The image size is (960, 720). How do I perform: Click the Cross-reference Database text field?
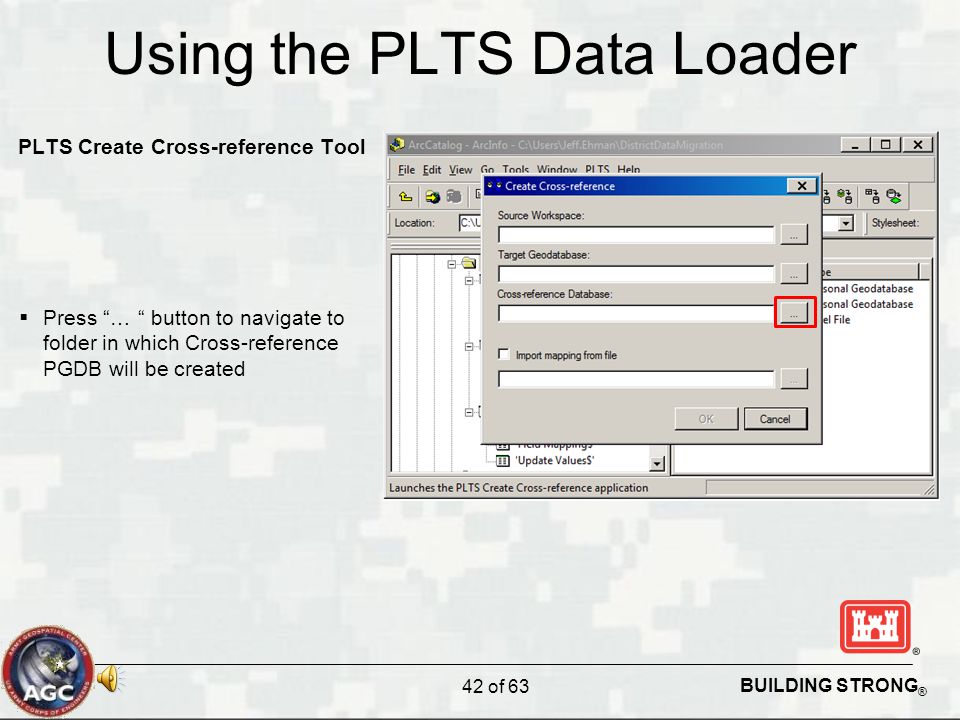(x=636, y=313)
